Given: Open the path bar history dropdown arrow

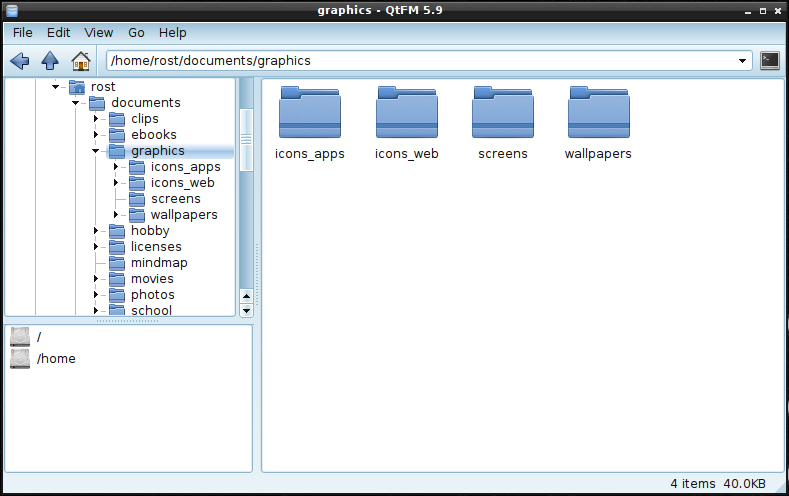Looking at the screenshot, I should pyautogui.click(x=742, y=61).
